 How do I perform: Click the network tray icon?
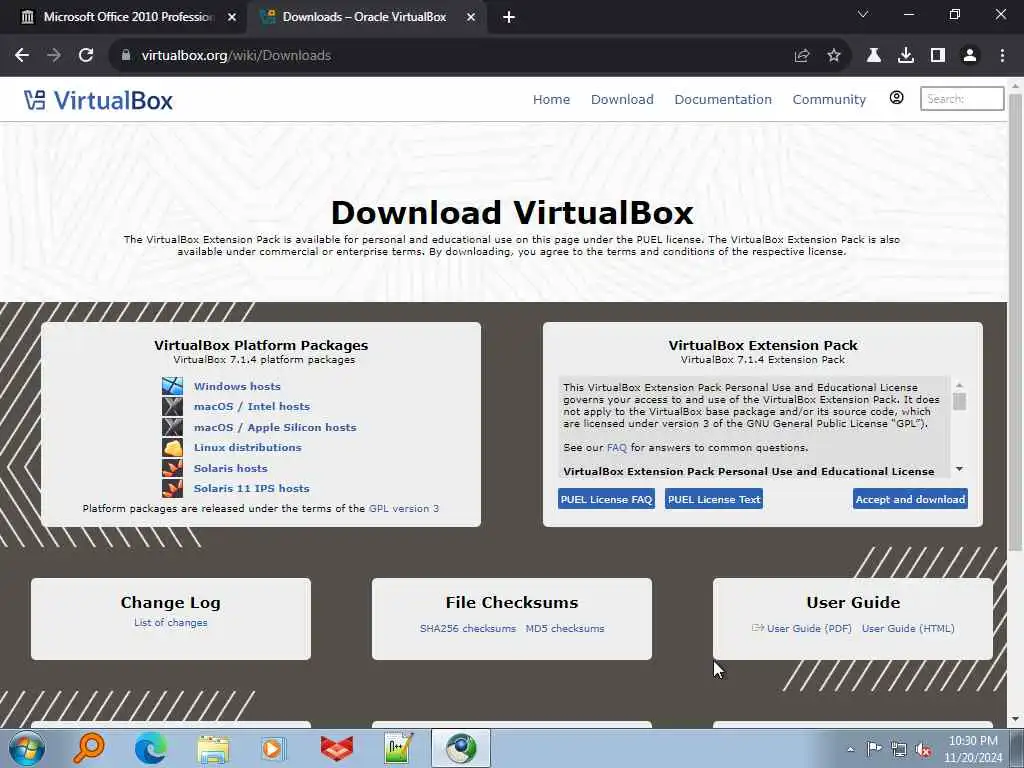coord(899,750)
